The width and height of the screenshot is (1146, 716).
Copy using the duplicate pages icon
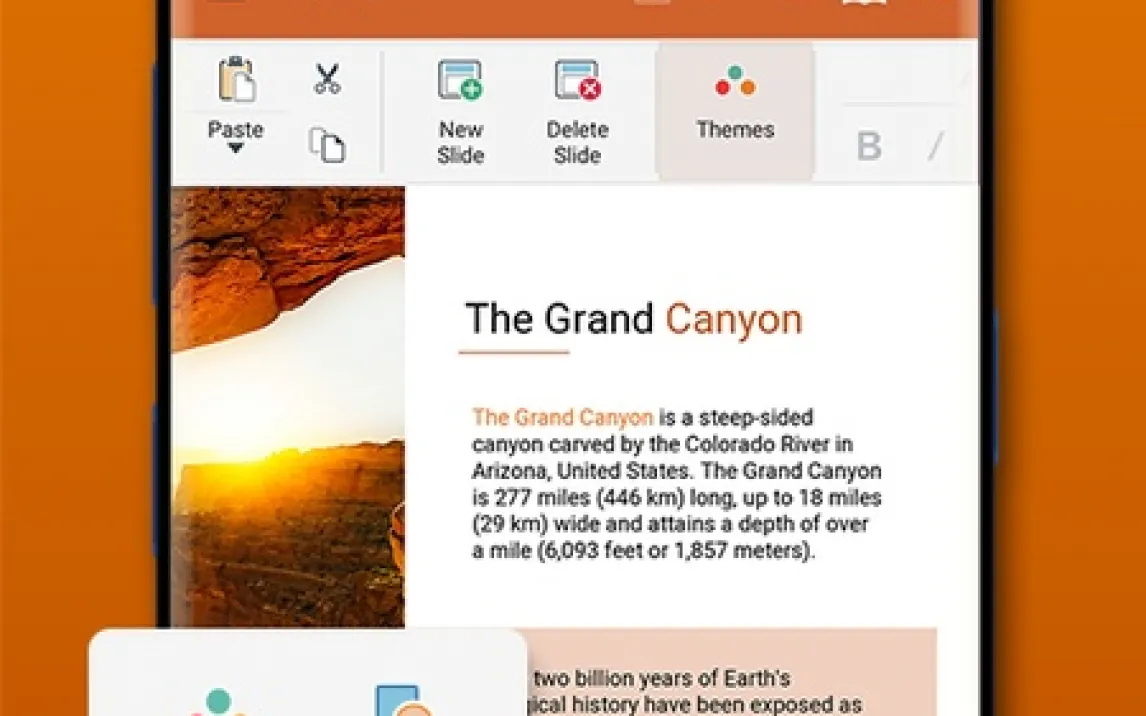coord(327,145)
